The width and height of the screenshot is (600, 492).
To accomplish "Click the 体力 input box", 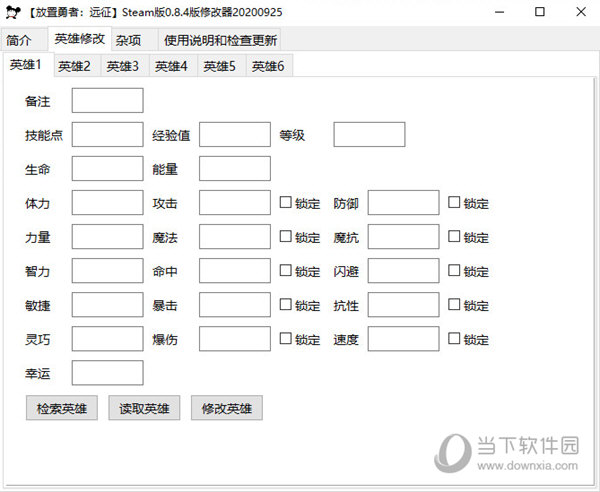I will point(108,203).
